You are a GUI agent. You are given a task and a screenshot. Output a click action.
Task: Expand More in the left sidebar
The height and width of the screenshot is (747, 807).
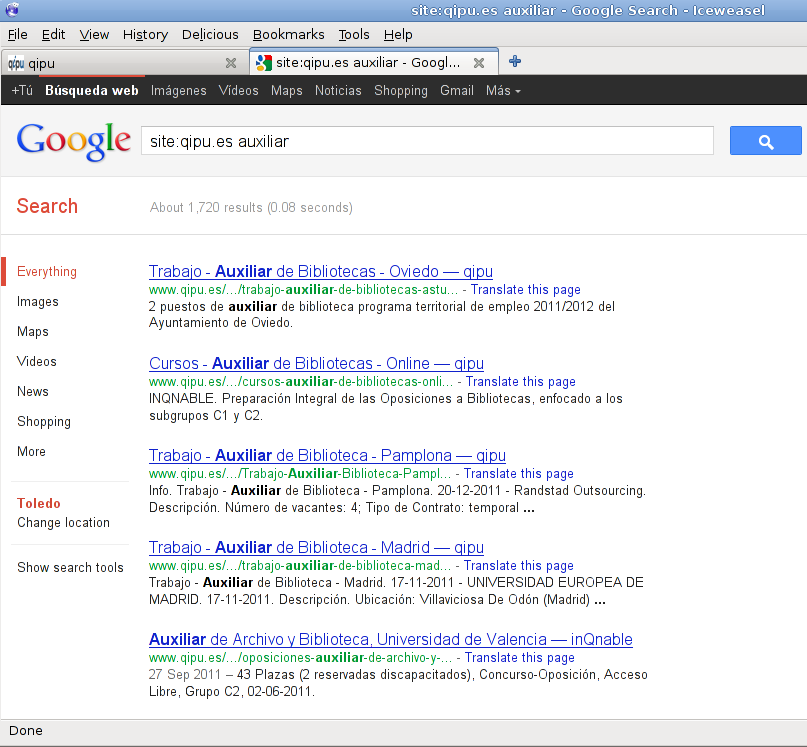pyautogui.click(x=31, y=451)
